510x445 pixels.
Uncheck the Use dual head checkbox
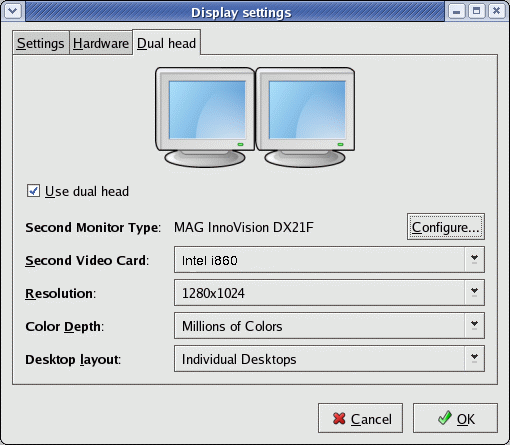[33, 191]
